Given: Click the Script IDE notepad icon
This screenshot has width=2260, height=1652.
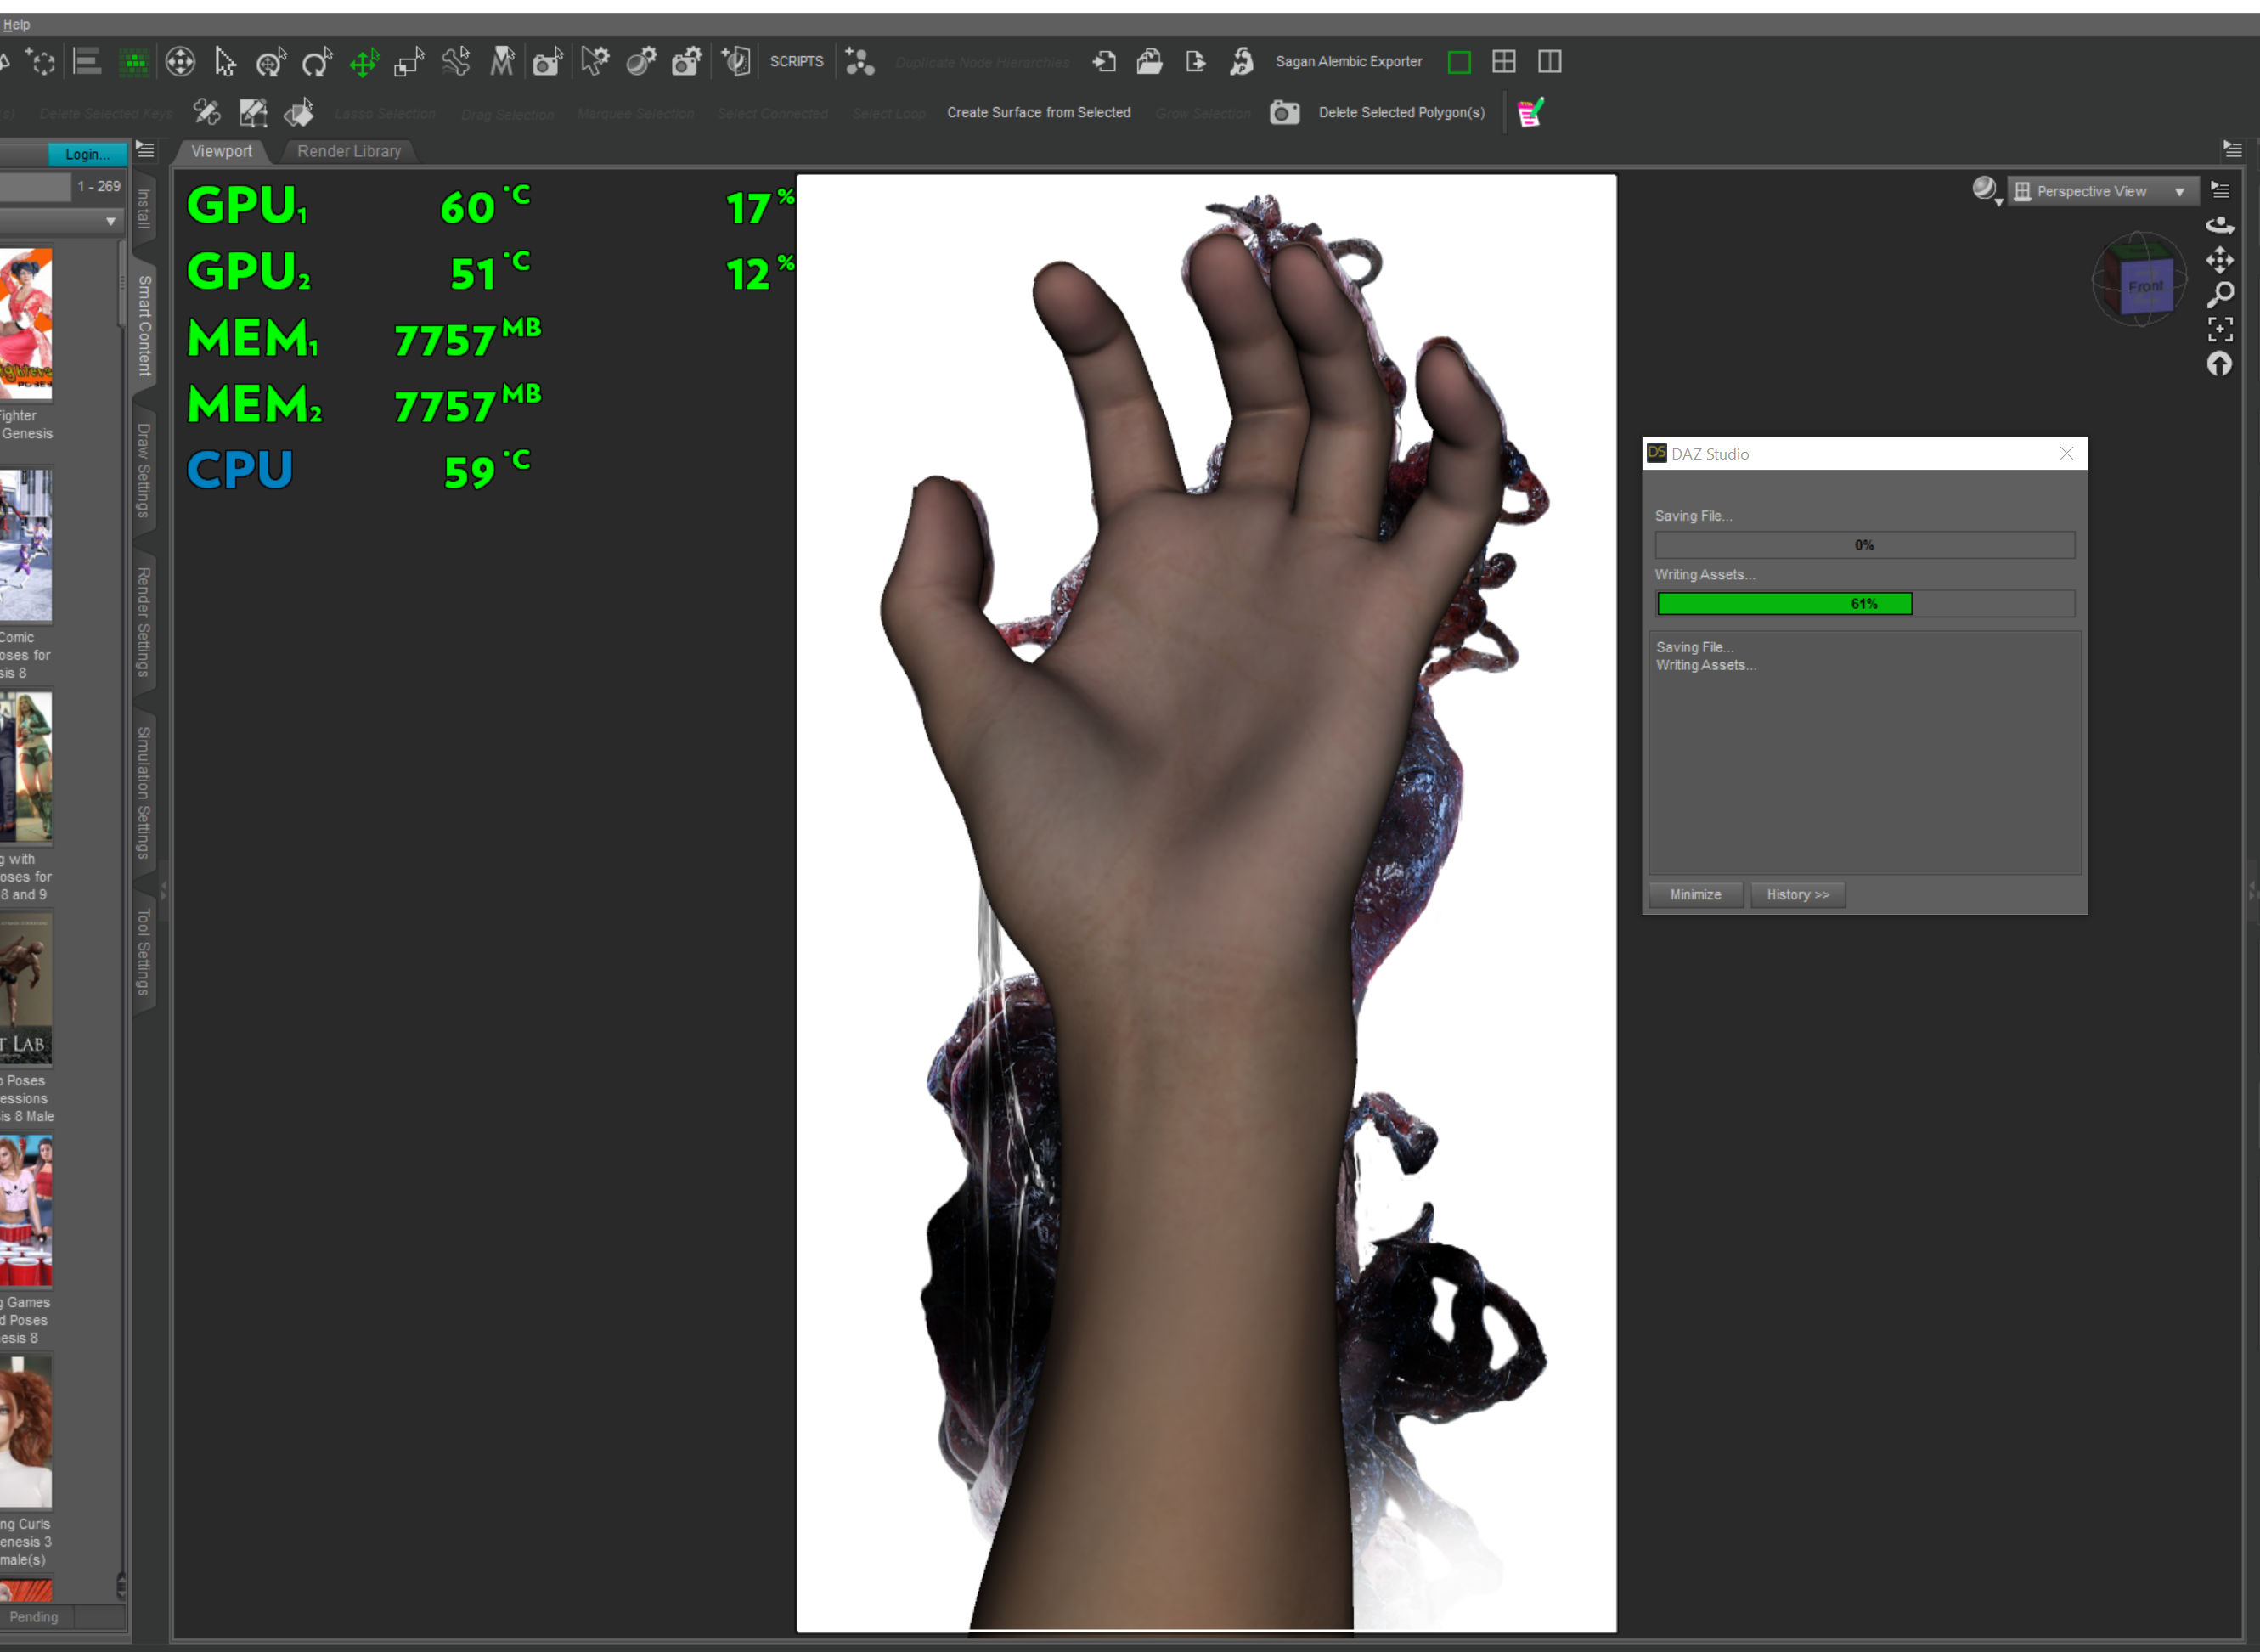Looking at the screenshot, I should [x=1530, y=113].
